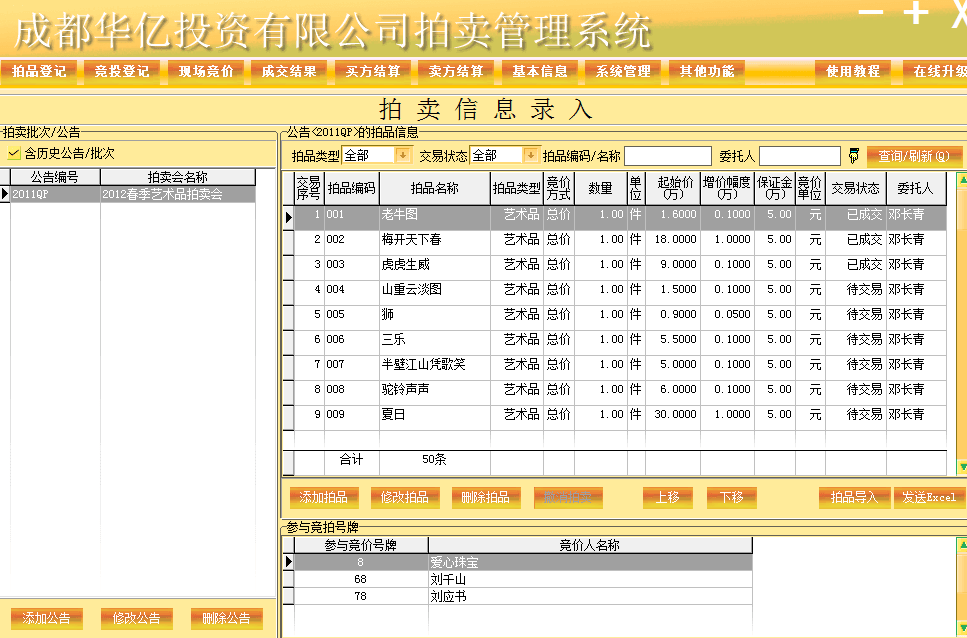Open the 系统管理 menu
Image resolution: width=967 pixels, height=638 pixels.
pyautogui.click(x=623, y=71)
